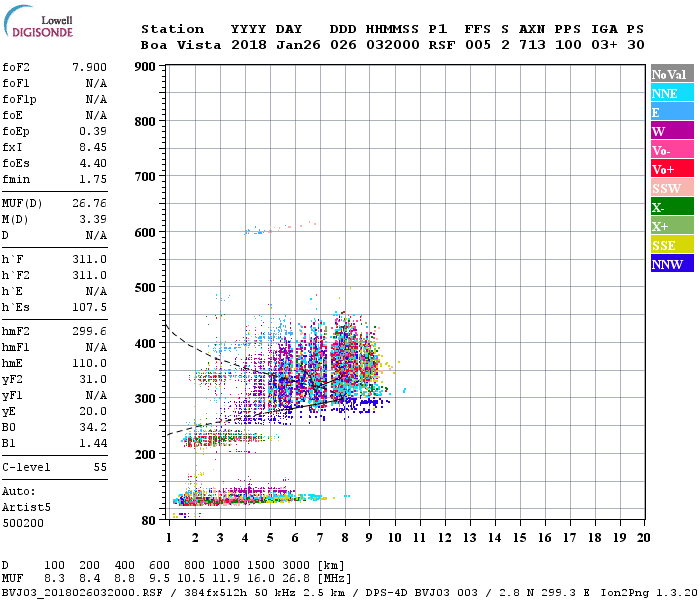This screenshot has width=700, height=600.
Task: Click the hmF2 value 299.6
Action: pyautogui.click(x=89, y=331)
